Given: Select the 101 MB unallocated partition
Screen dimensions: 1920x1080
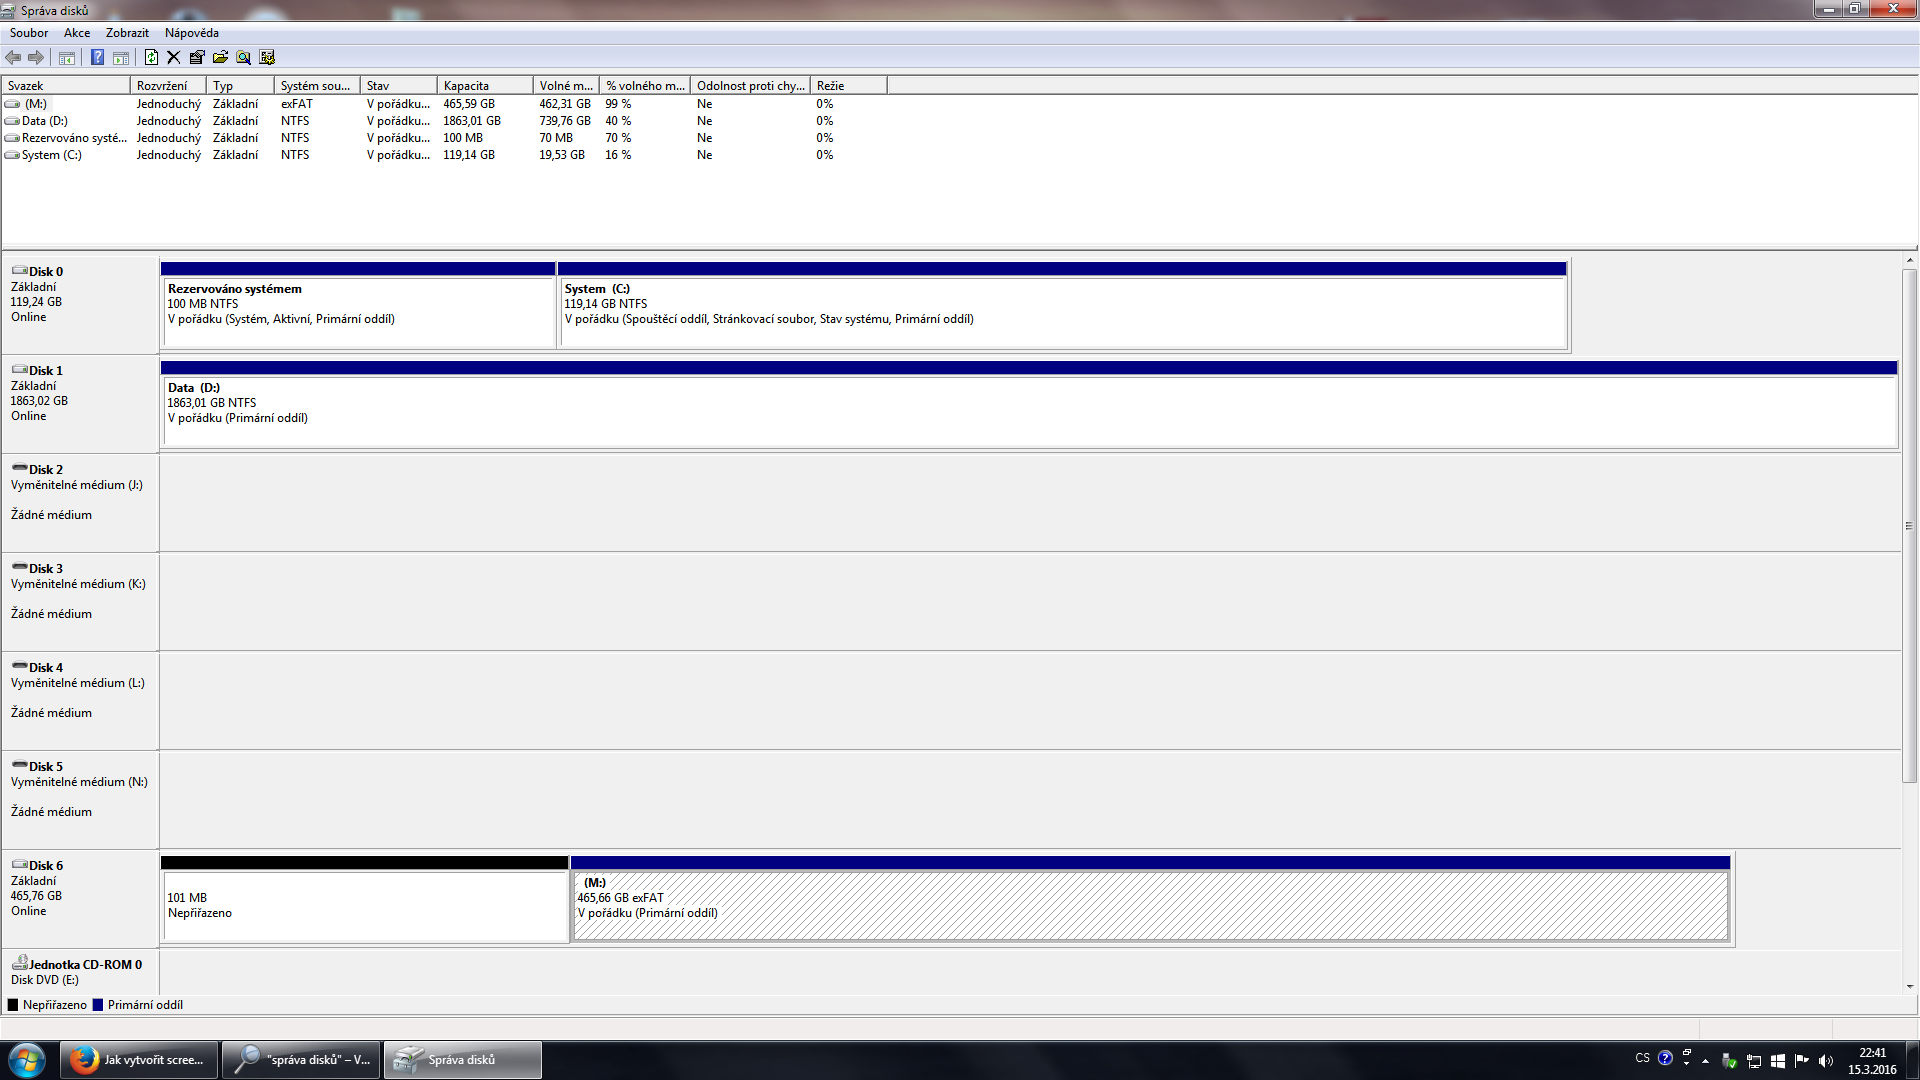Looking at the screenshot, I should (364, 905).
